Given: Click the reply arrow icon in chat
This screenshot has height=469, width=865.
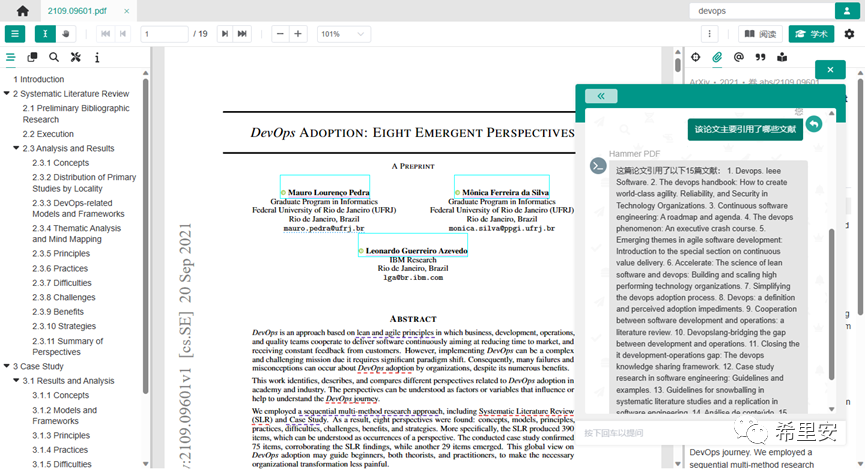Looking at the screenshot, I should click(814, 124).
